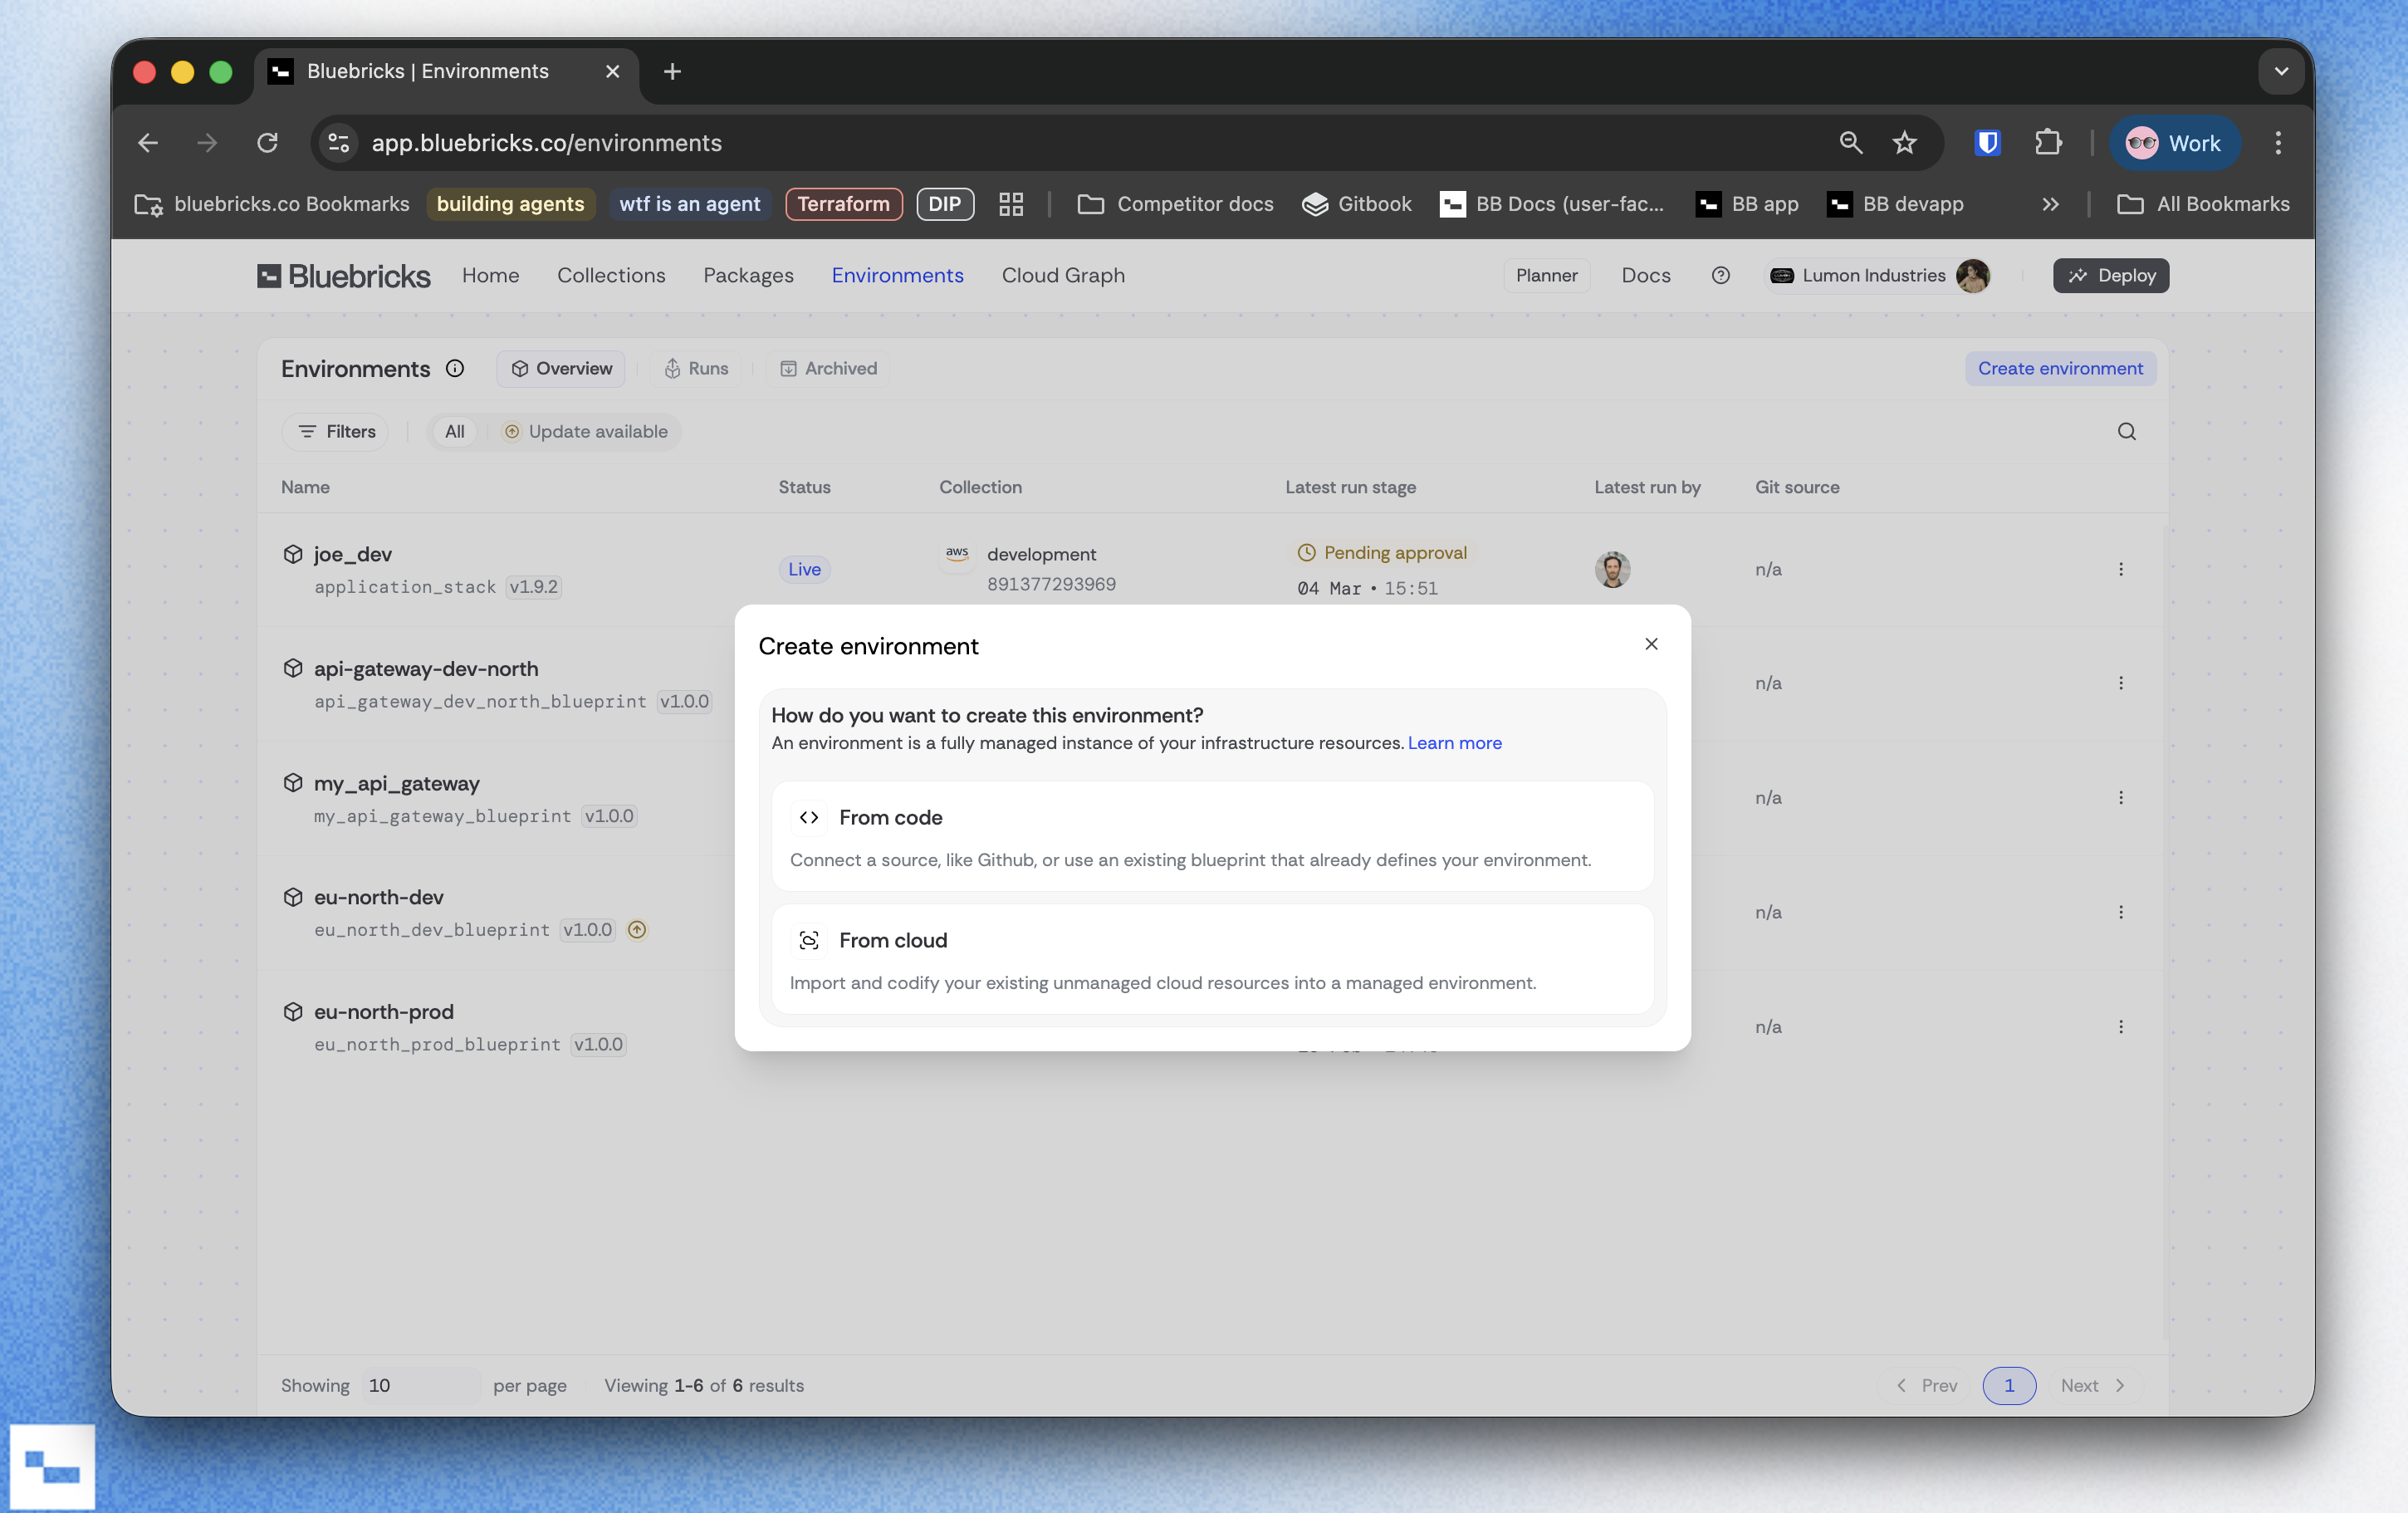The height and width of the screenshot is (1513, 2408).
Task: Open the environments search icon
Action: 2126,431
